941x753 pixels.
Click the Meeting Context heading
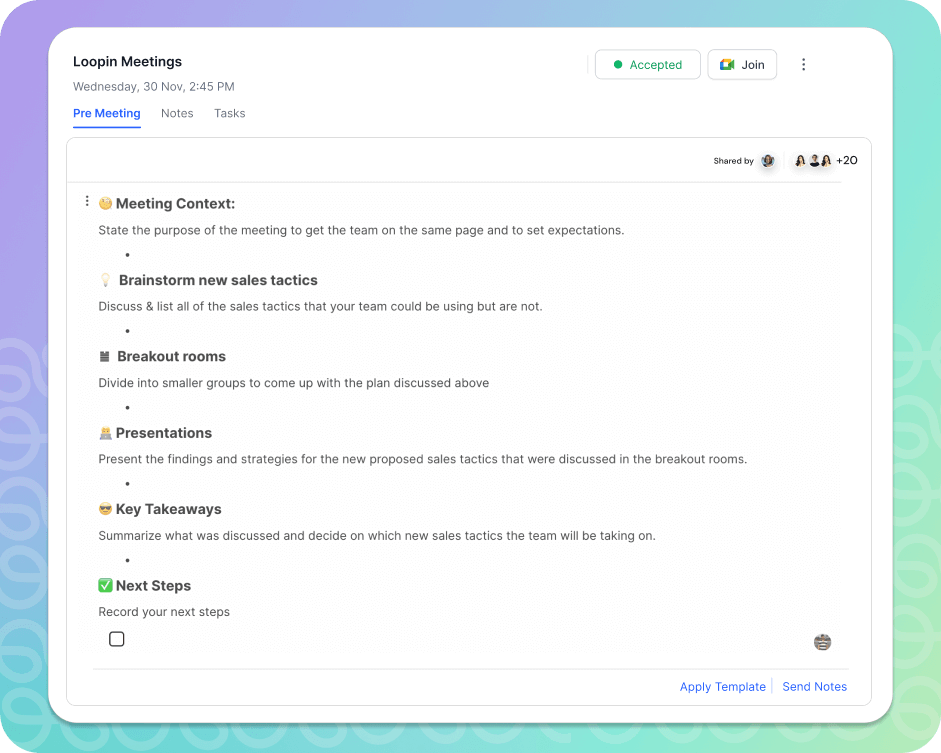(x=175, y=203)
